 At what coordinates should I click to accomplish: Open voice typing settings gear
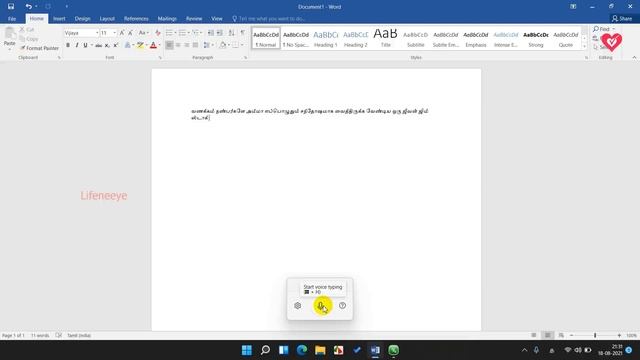coord(298,305)
